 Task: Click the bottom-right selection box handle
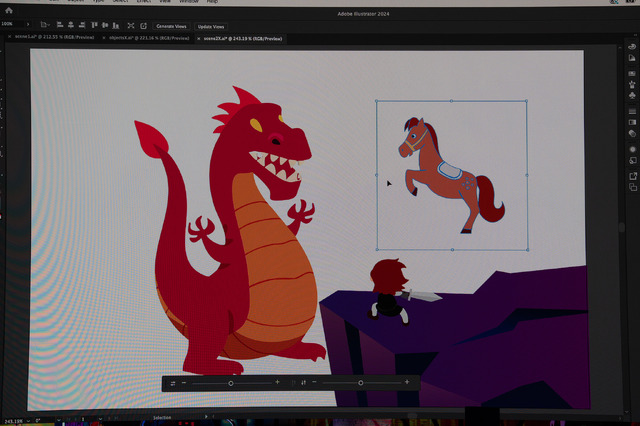(528, 250)
